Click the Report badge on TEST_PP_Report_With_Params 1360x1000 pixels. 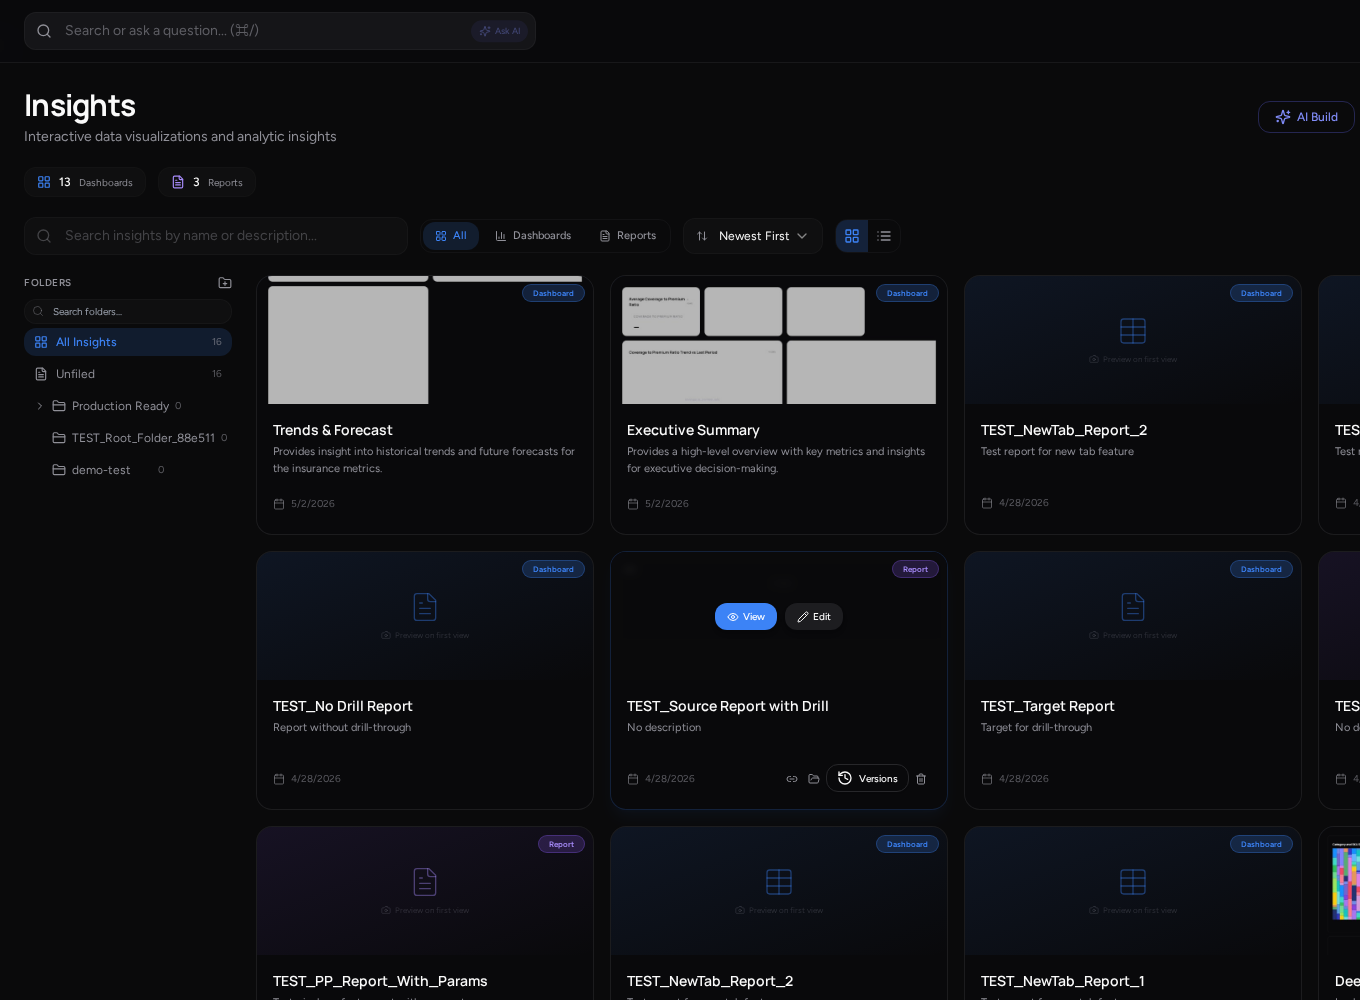[x=561, y=844]
